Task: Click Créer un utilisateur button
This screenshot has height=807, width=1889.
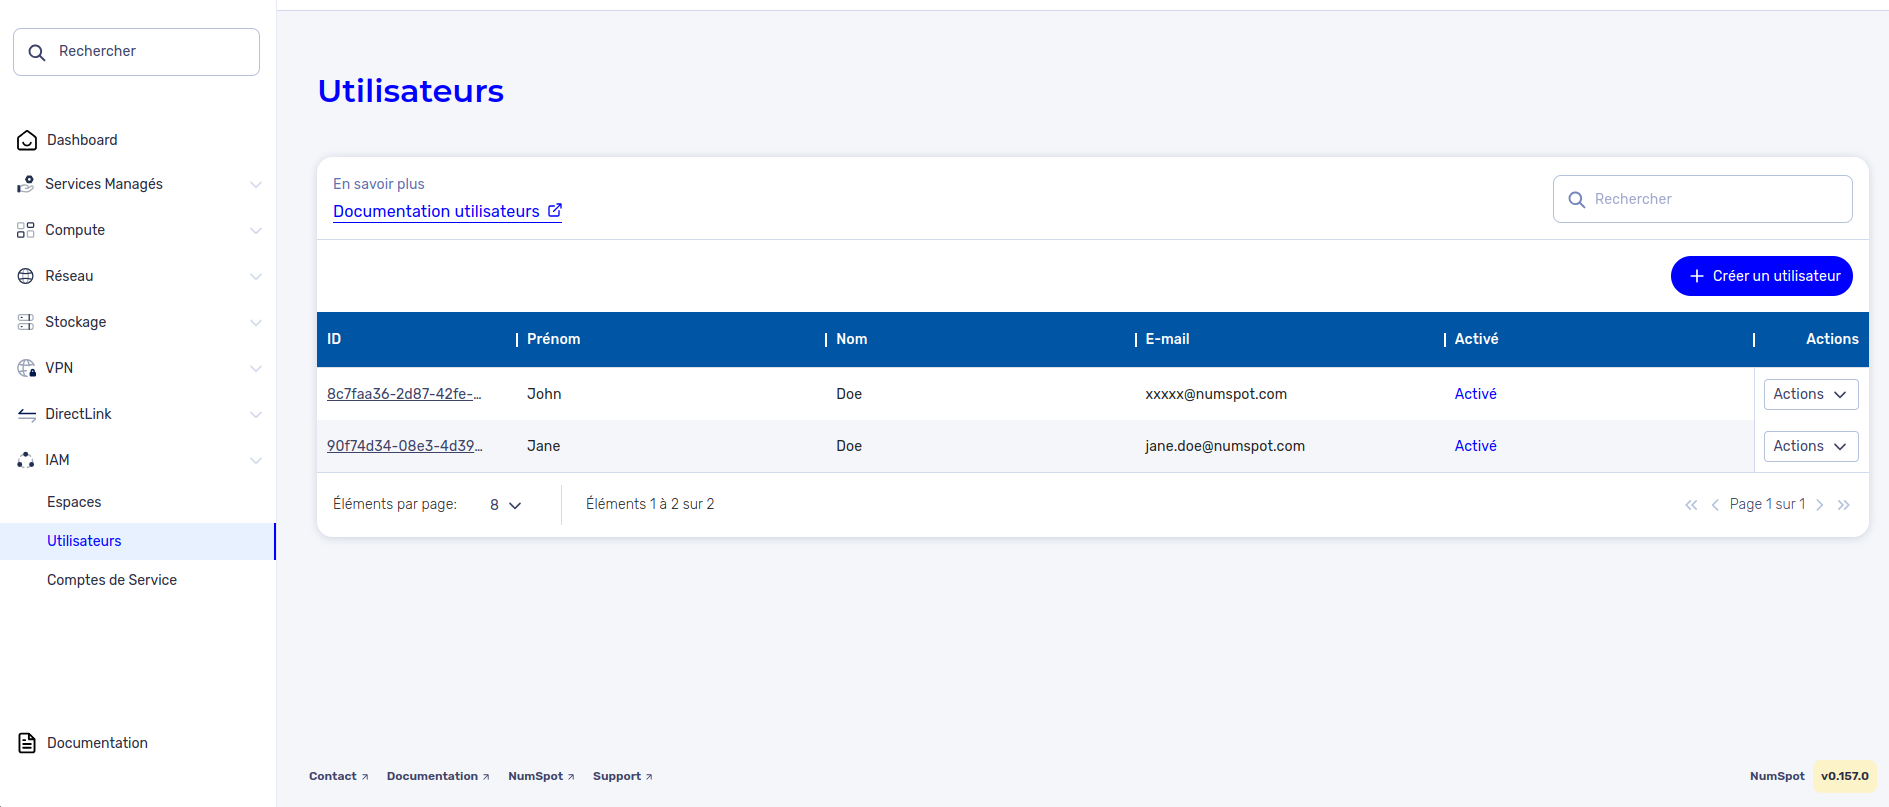Action: click(1762, 276)
